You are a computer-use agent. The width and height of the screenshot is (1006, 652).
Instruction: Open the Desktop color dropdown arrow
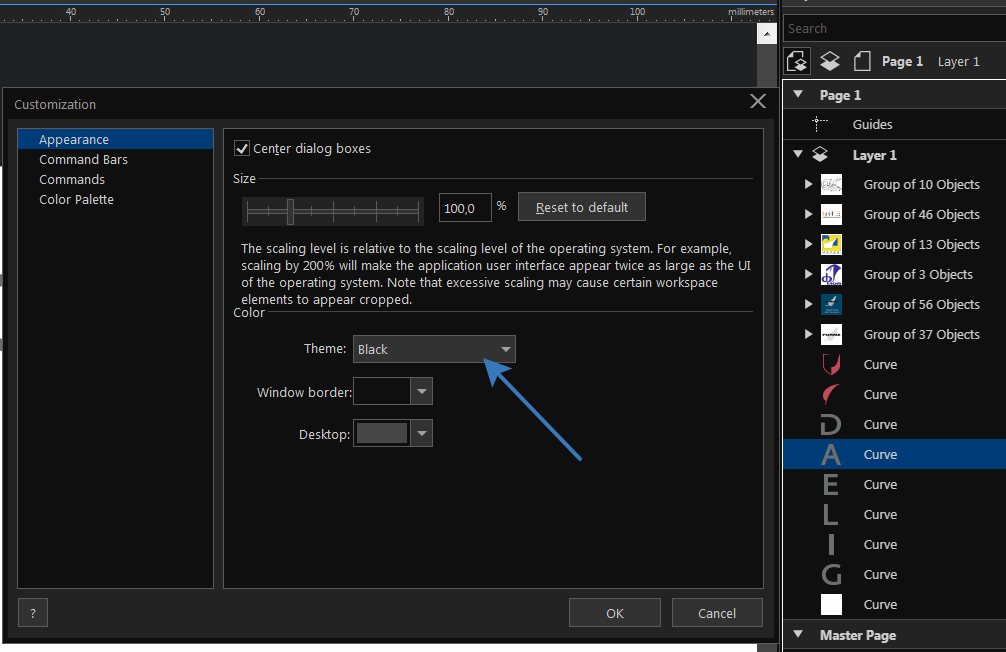422,433
